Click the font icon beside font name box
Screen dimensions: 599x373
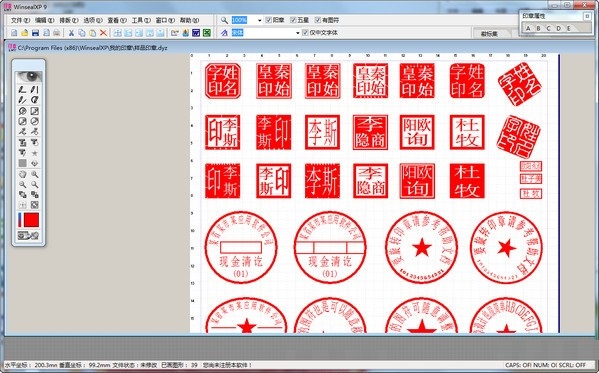point(224,33)
